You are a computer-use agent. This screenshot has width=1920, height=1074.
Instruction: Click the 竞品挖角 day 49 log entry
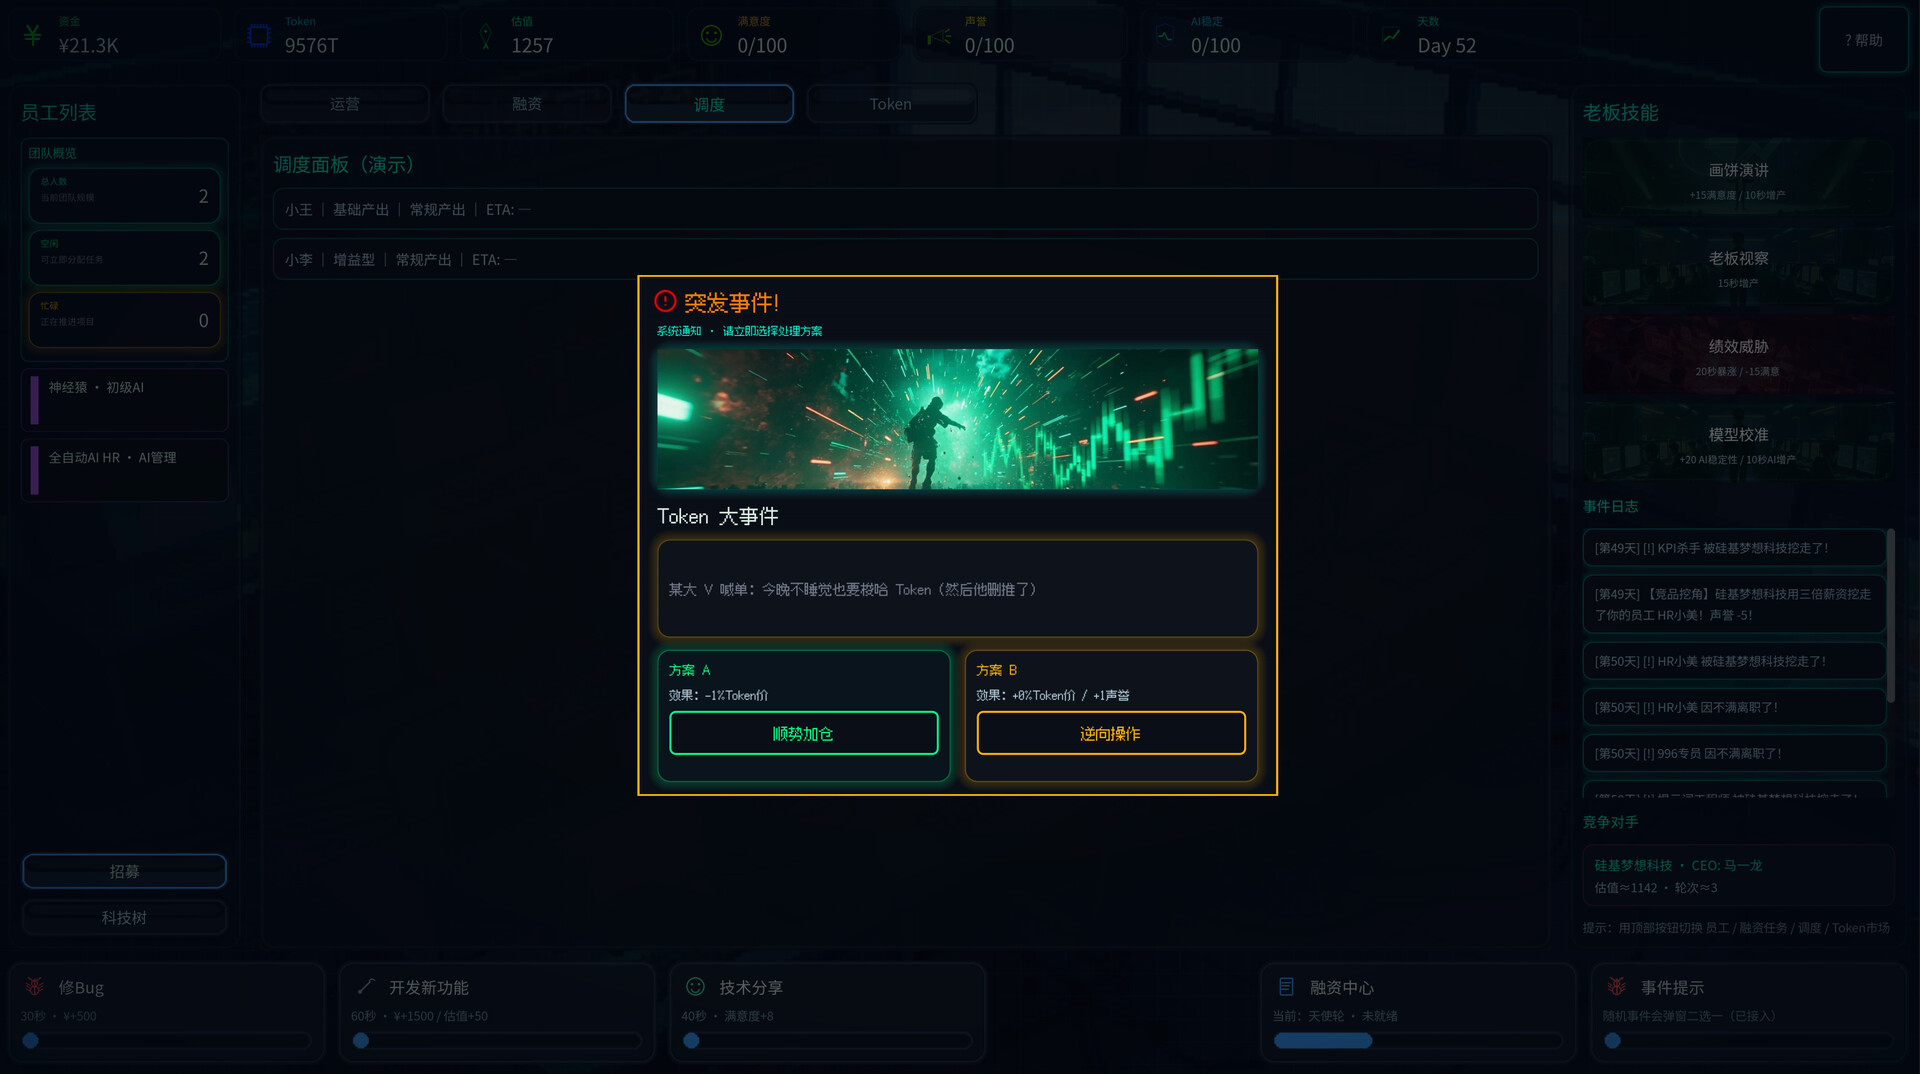coord(1734,604)
